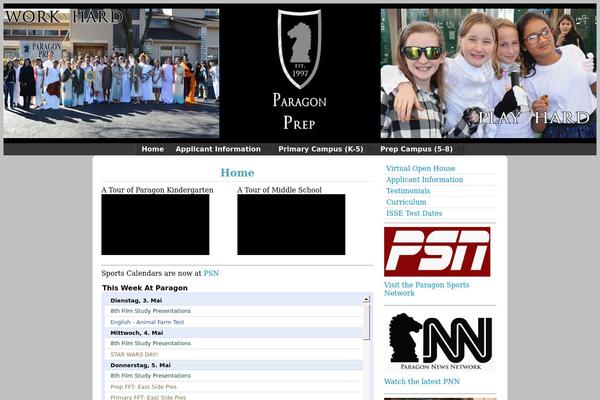Open English - Animal Farm Test event
This screenshot has width=600, height=400.
[147, 322]
